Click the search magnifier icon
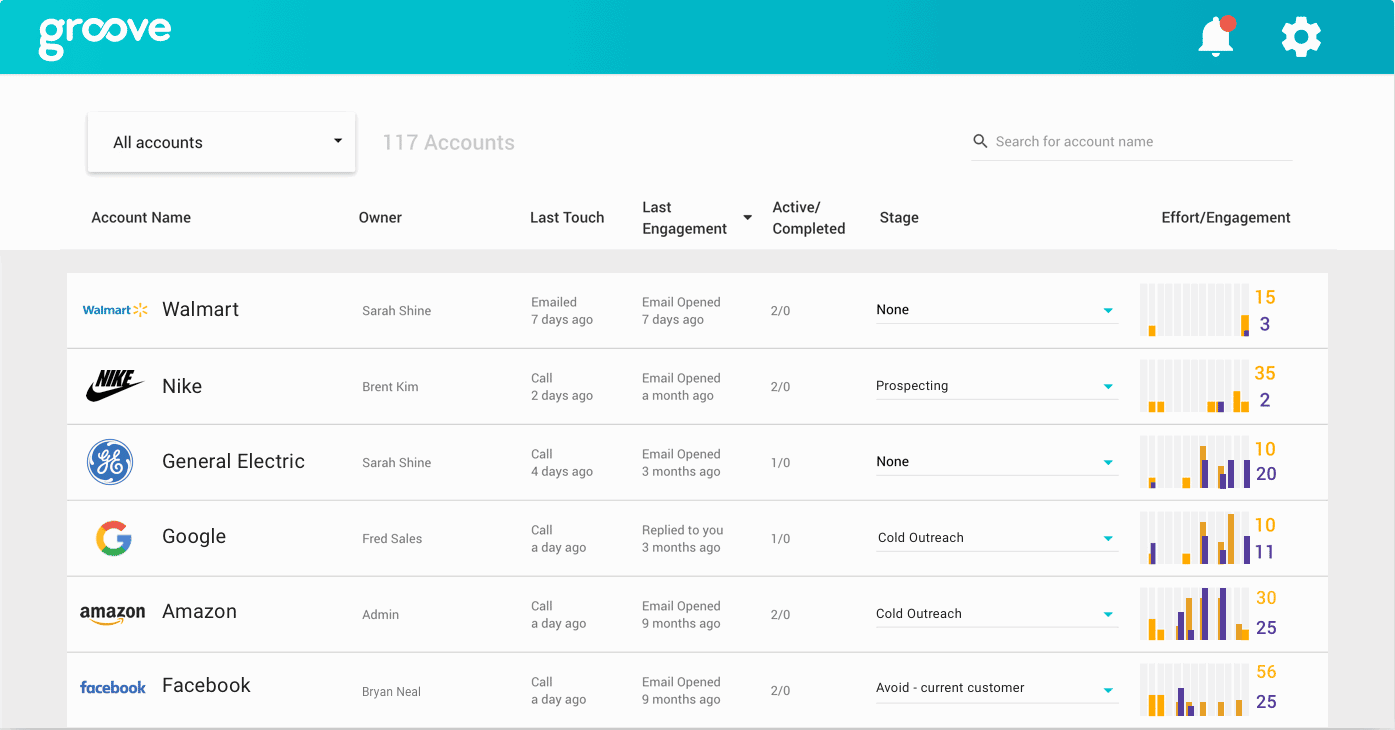The height and width of the screenshot is (730, 1395). (980, 141)
